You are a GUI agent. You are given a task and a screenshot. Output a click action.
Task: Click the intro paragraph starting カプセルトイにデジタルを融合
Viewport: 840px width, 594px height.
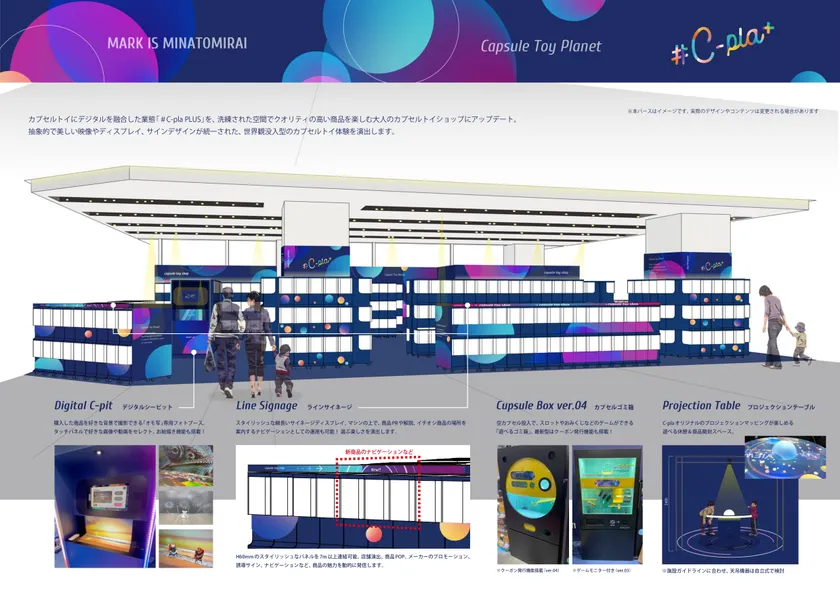coord(274,125)
